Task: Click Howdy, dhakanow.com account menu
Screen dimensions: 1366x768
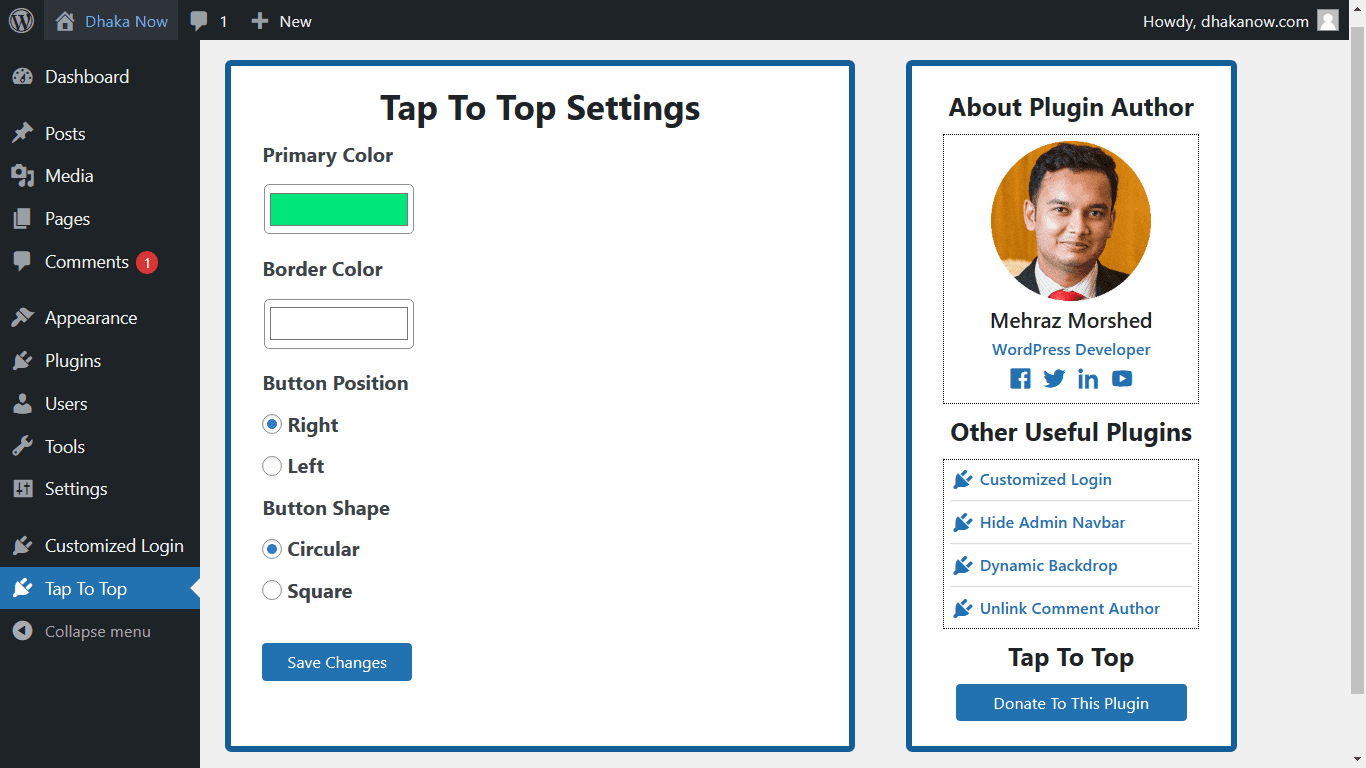Action: click(x=1240, y=21)
